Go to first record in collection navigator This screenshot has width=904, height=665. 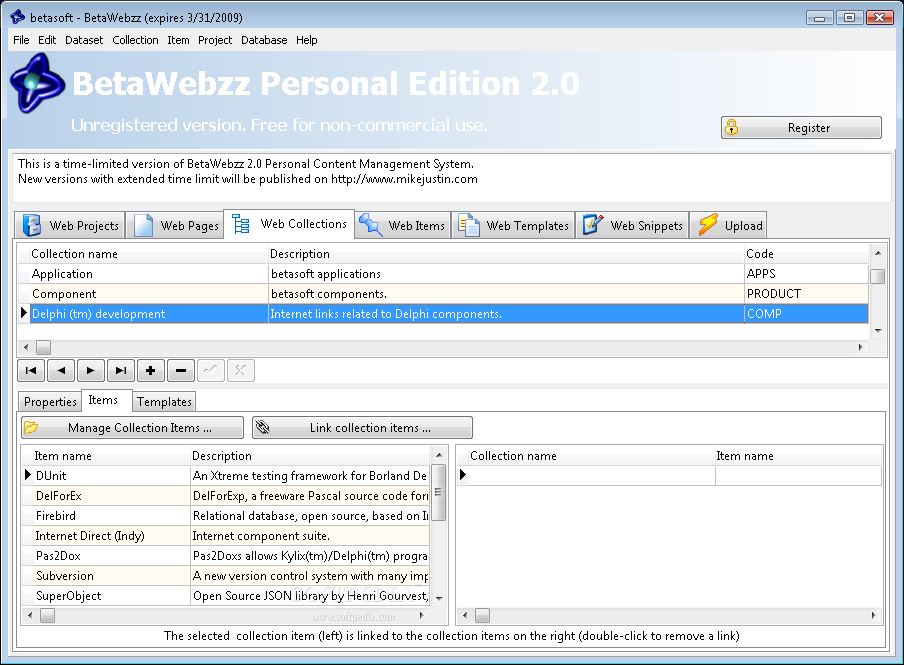click(x=31, y=370)
